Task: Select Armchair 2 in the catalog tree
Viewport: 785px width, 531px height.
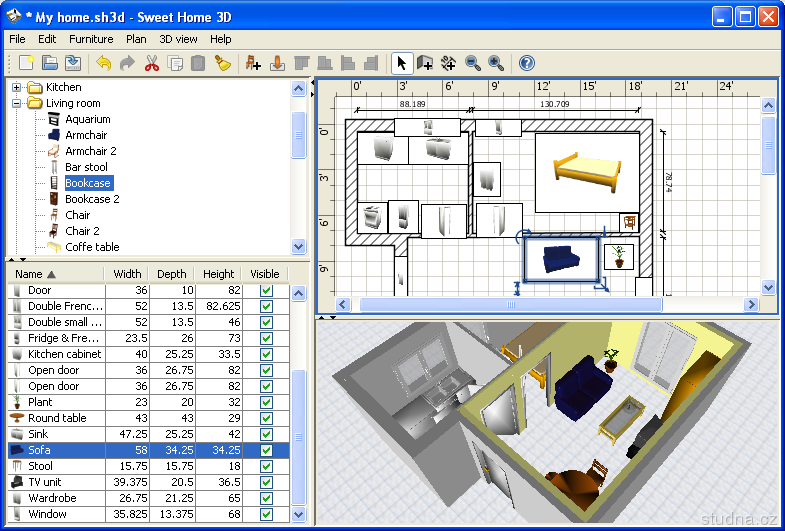Action: coord(90,151)
